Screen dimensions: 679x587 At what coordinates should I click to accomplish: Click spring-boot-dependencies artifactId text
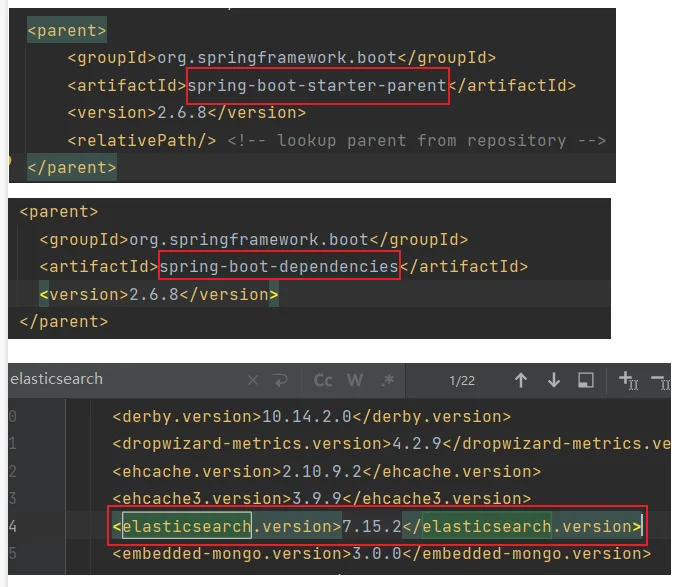(279, 267)
